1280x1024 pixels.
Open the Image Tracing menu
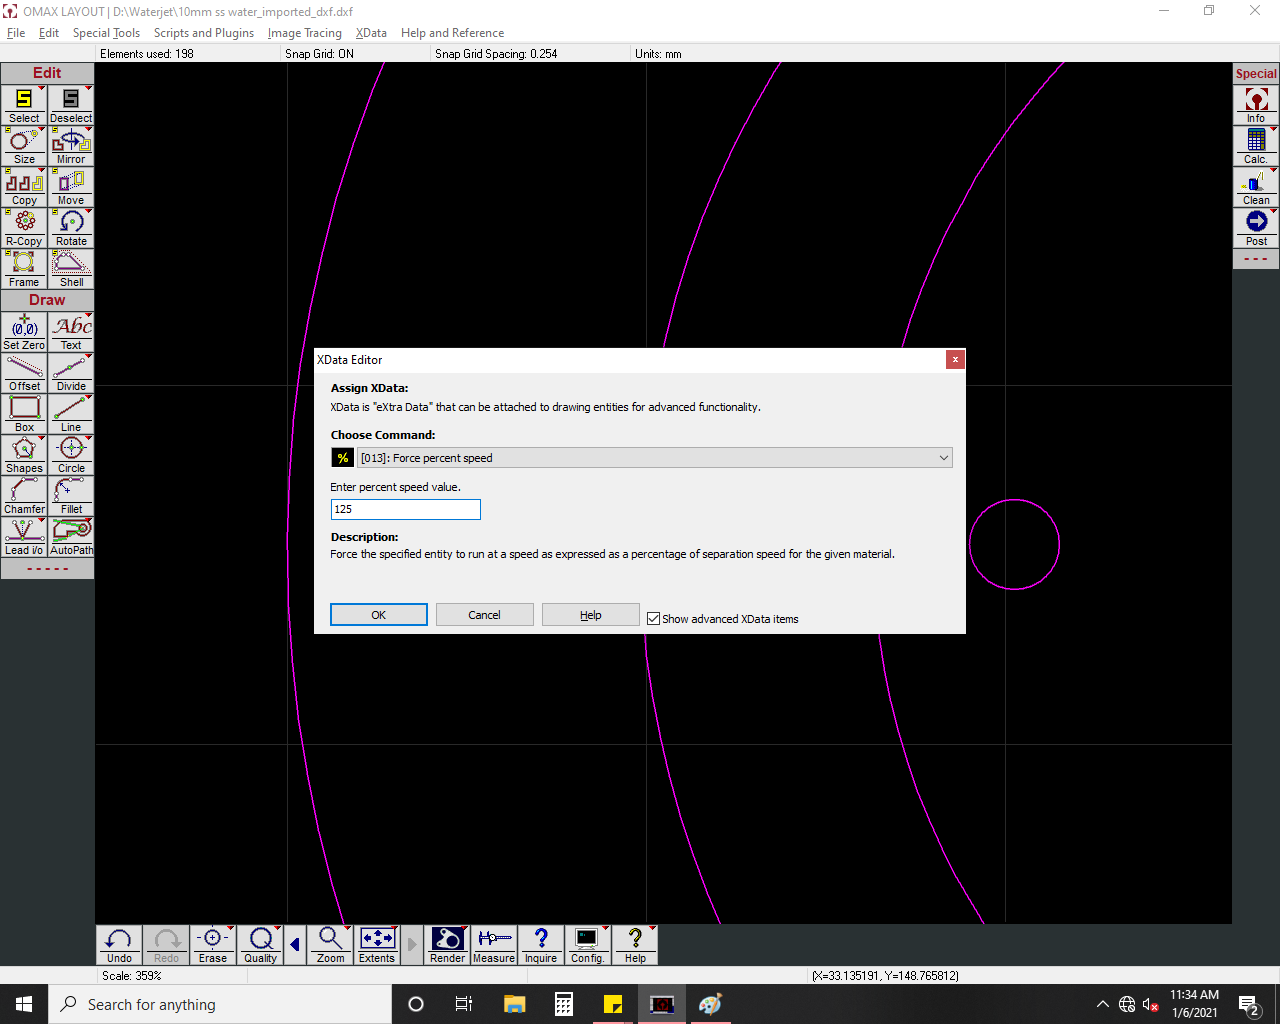[x=305, y=33]
